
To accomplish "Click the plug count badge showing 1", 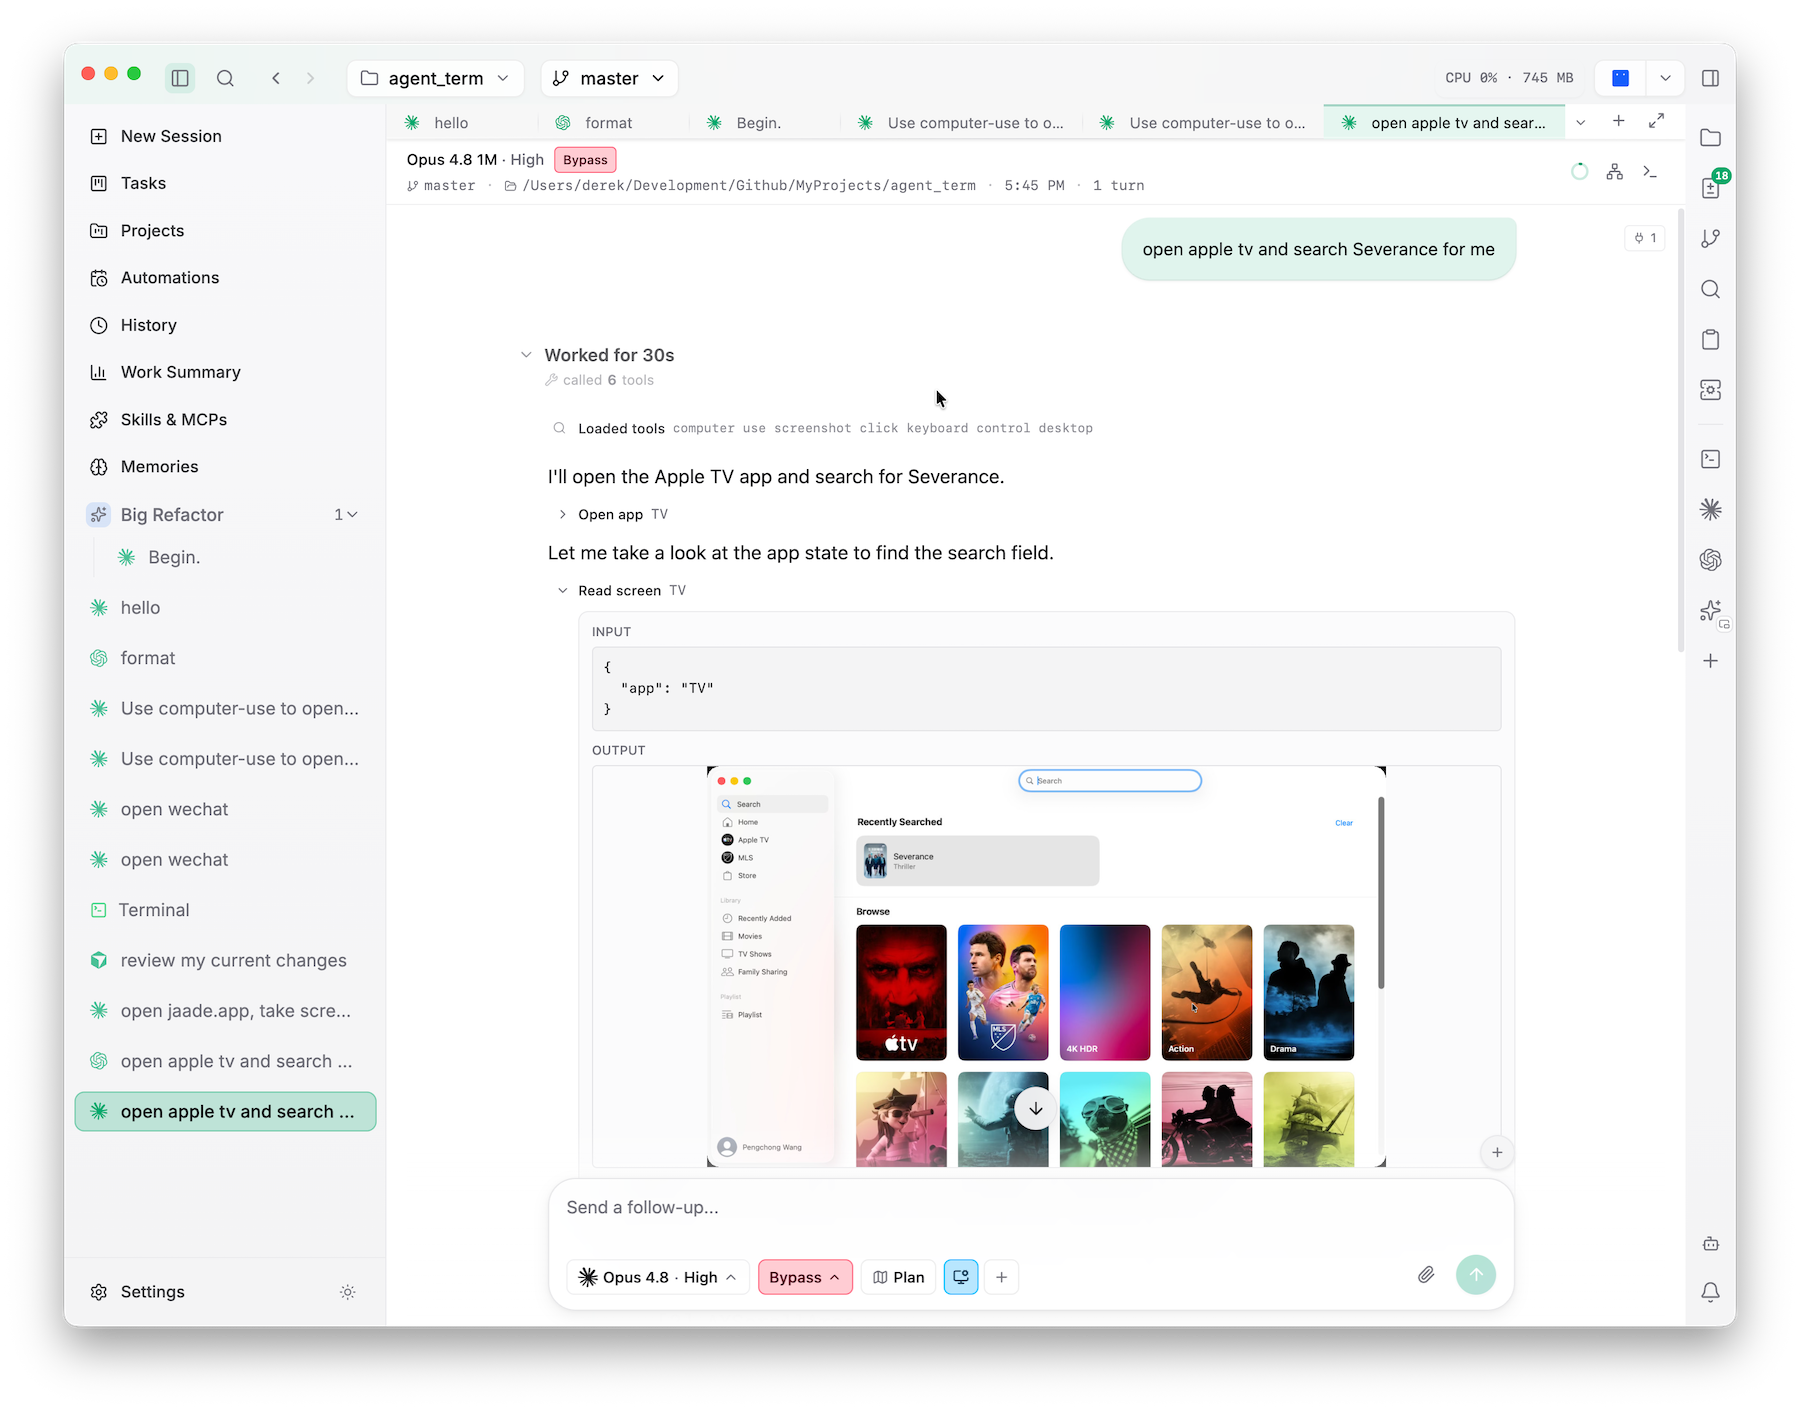I will pos(1645,238).
